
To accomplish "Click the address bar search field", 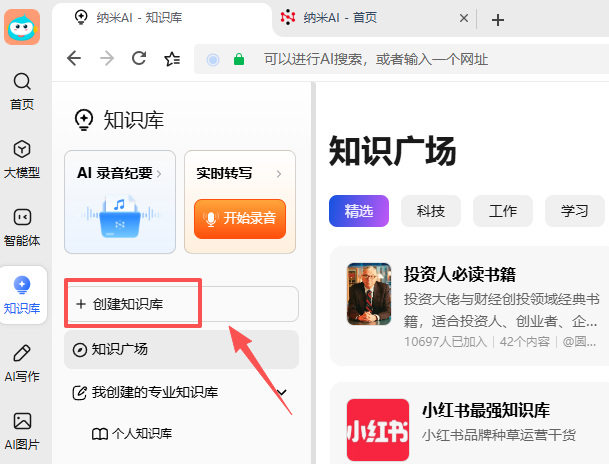I will (400, 59).
